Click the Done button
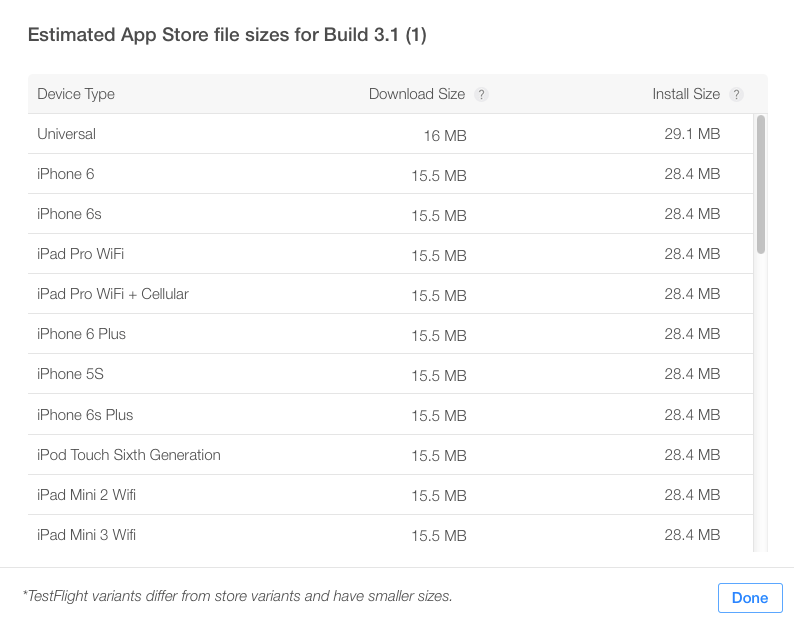794x619 pixels. tap(750, 598)
